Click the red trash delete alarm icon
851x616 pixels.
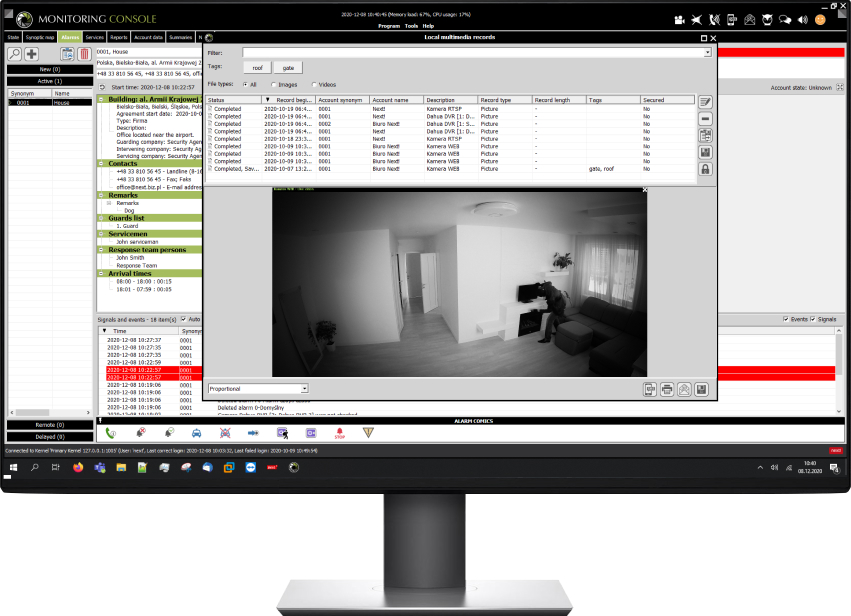pyautogui.click(x=84, y=54)
